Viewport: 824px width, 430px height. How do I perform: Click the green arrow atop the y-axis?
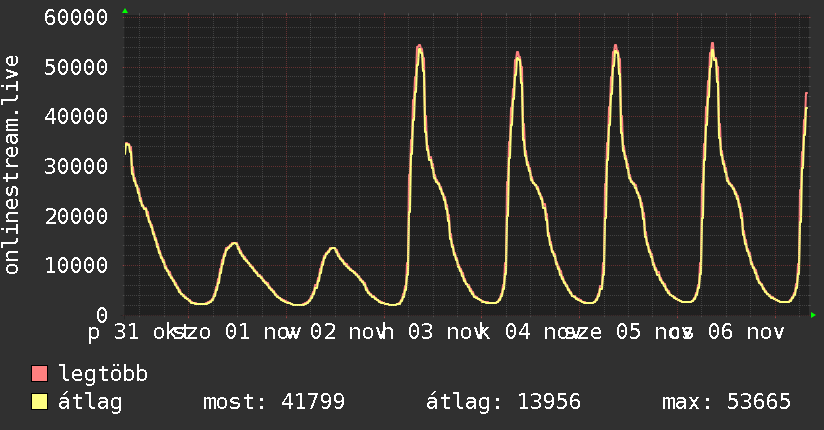pos(125,11)
